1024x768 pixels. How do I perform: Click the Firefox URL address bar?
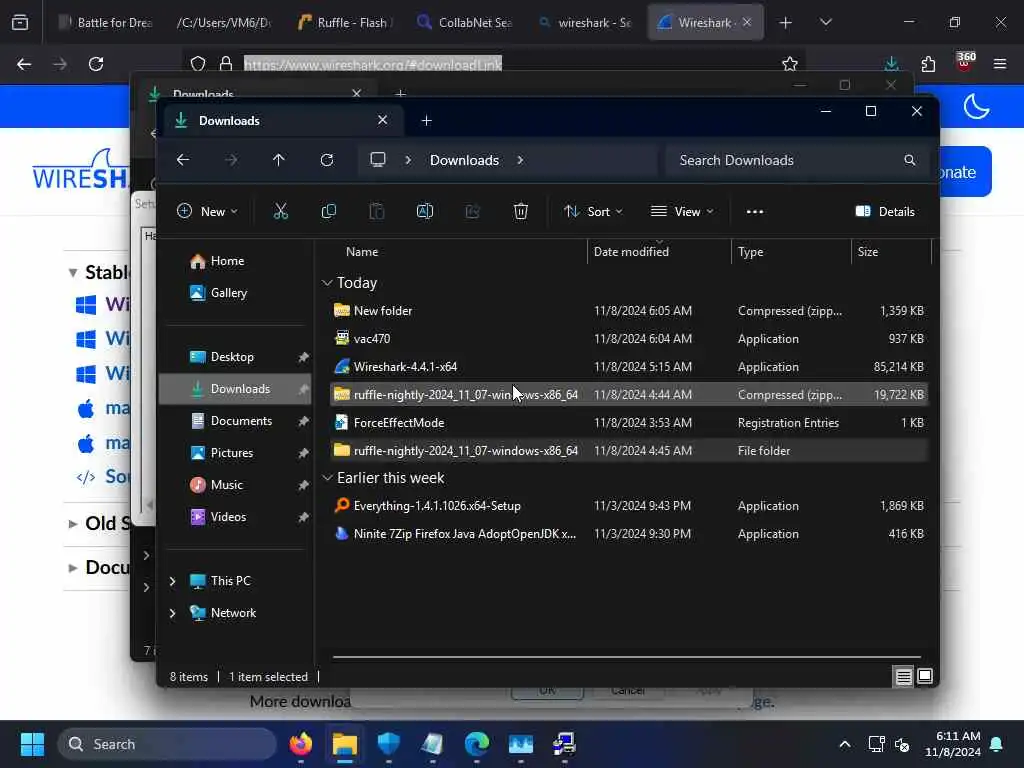[496, 64]
